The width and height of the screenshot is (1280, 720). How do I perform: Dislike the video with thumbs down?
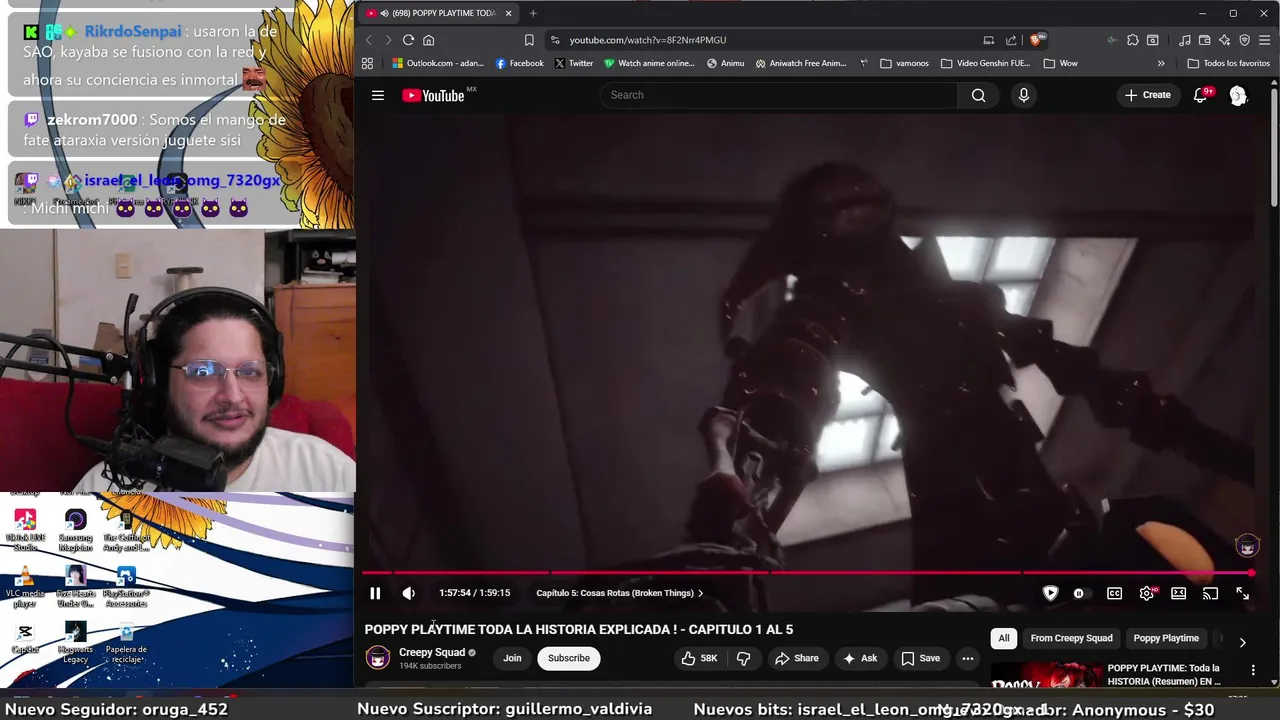[x=743, y=658]
